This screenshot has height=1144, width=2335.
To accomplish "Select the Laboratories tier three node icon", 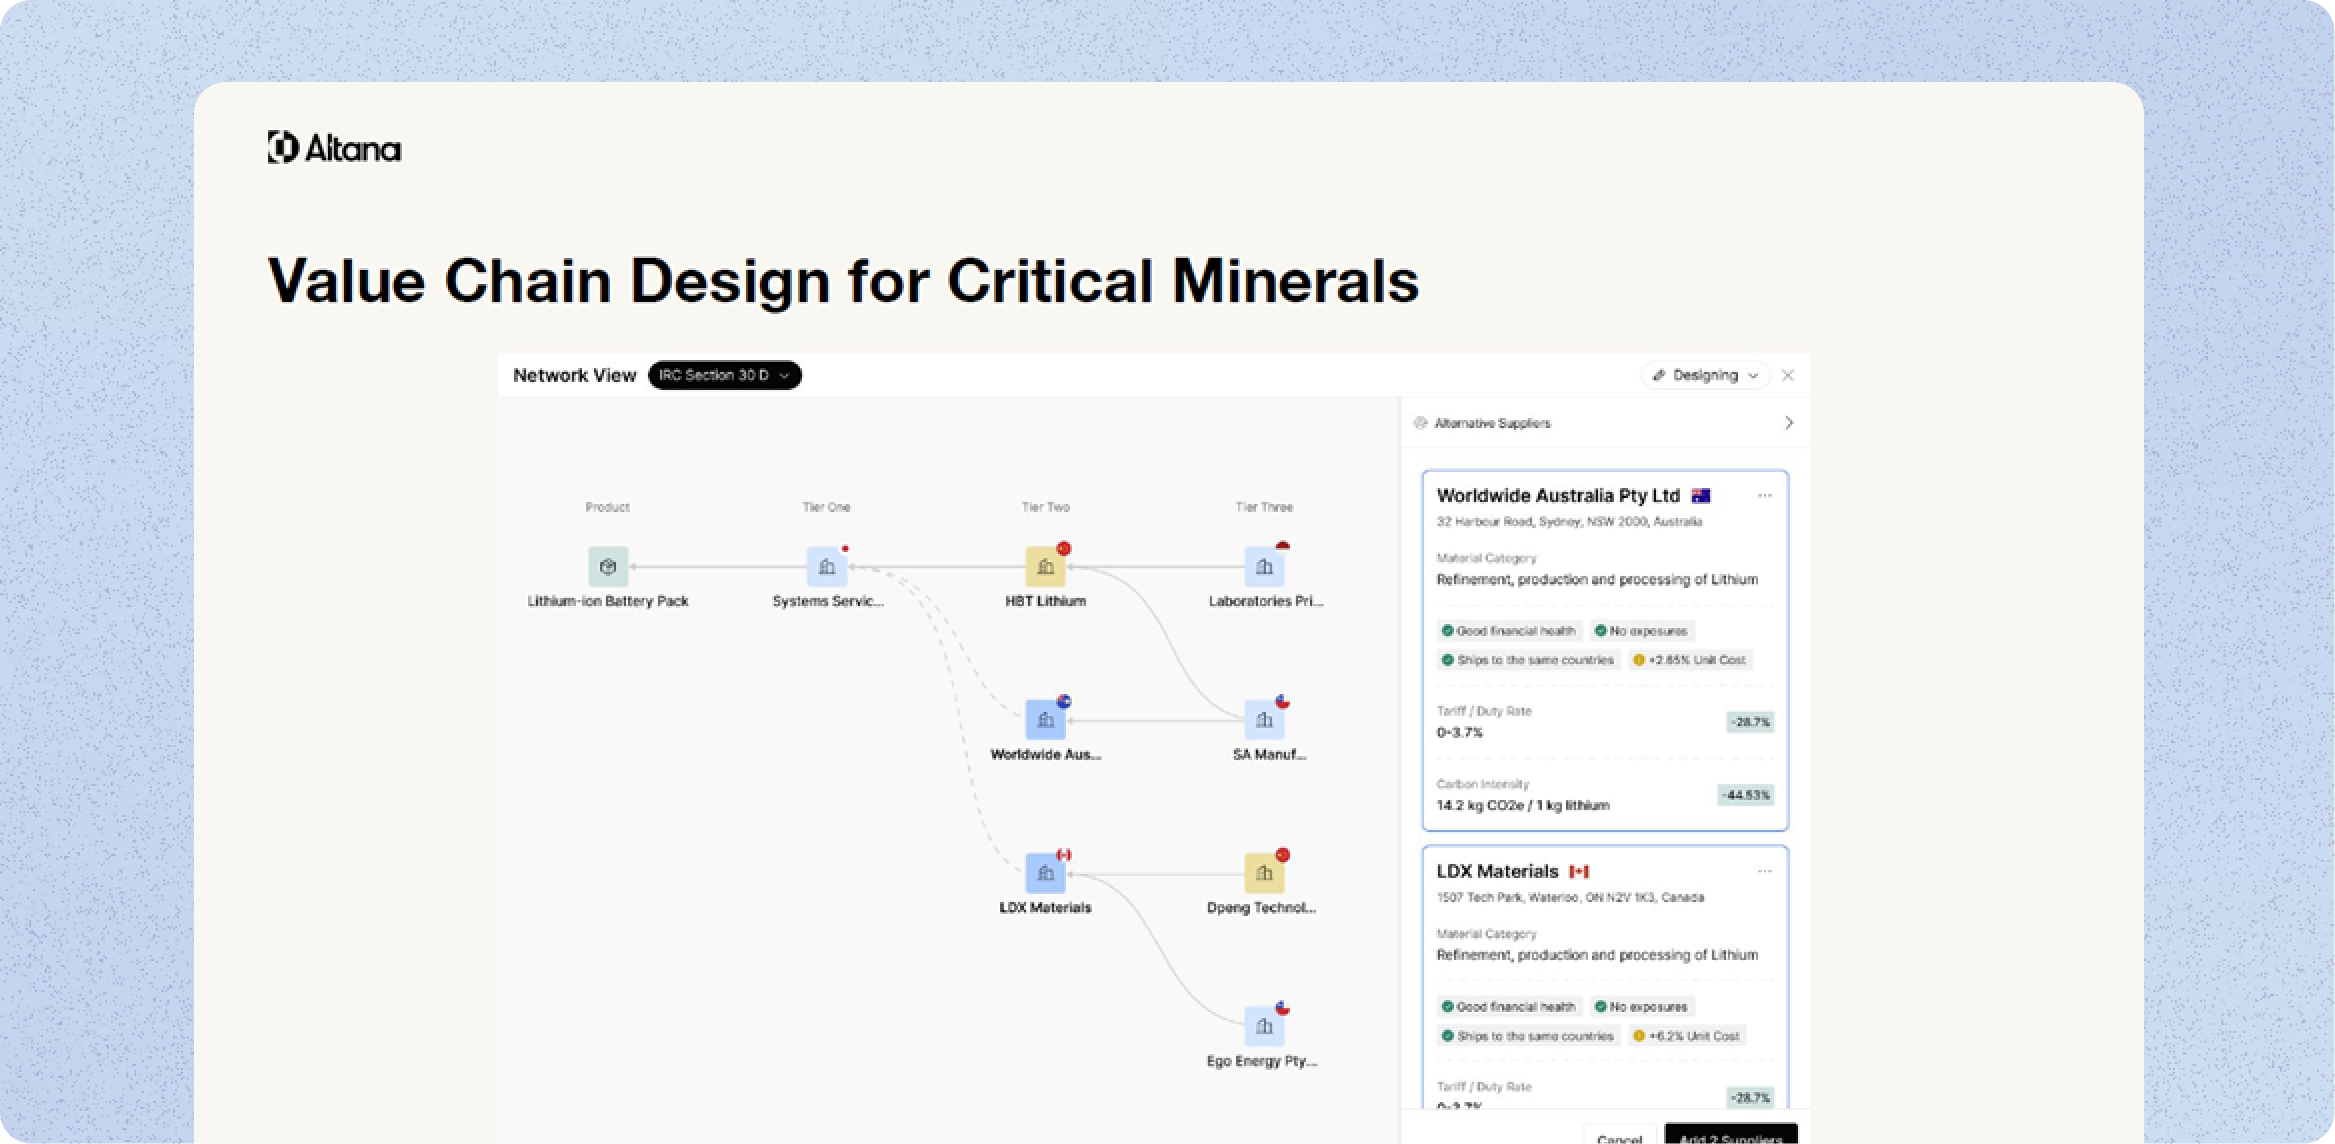I will click(x=1264, y=567).
